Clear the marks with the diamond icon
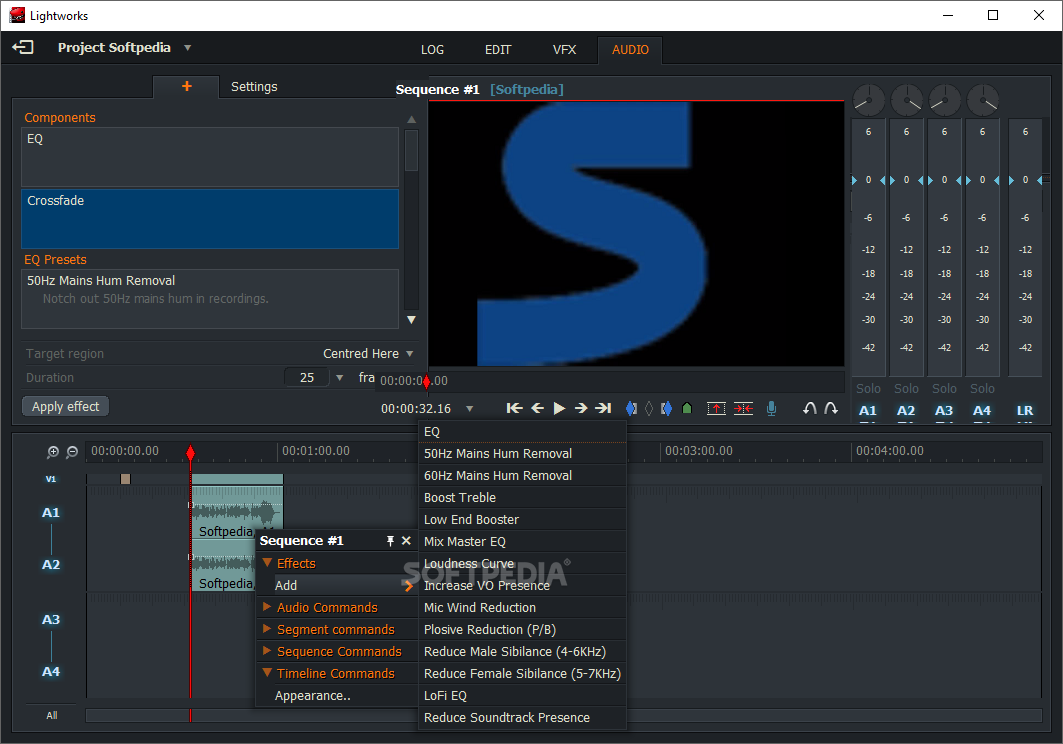Viewport: 1063px width, 744px height. (x=649, y=408)
